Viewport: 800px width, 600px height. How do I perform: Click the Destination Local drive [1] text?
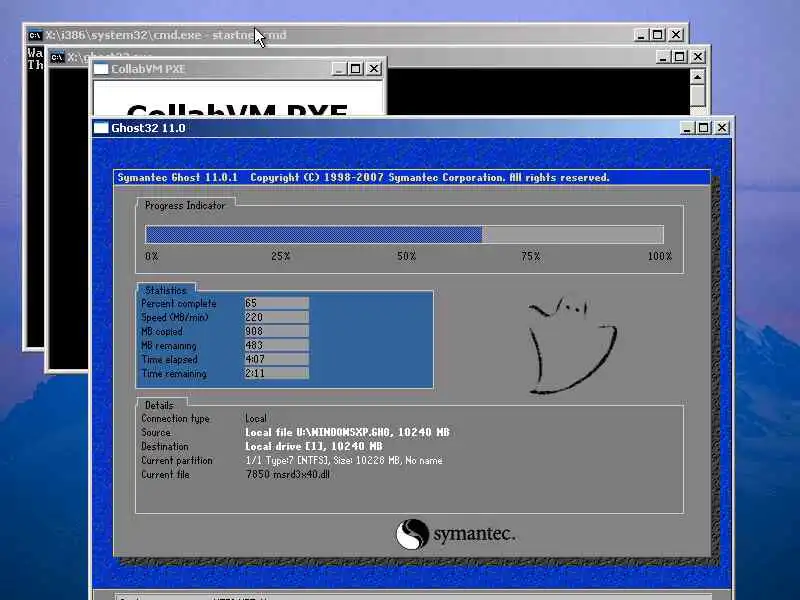coord(314,446)
